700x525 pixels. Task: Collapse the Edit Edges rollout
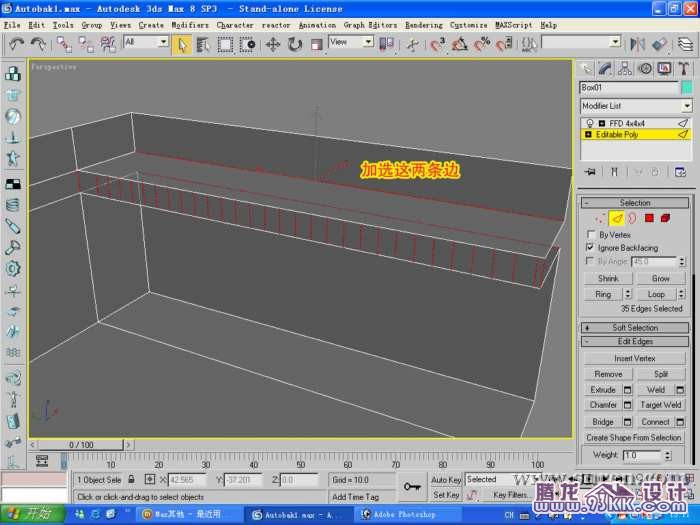[x=635, y=342]
